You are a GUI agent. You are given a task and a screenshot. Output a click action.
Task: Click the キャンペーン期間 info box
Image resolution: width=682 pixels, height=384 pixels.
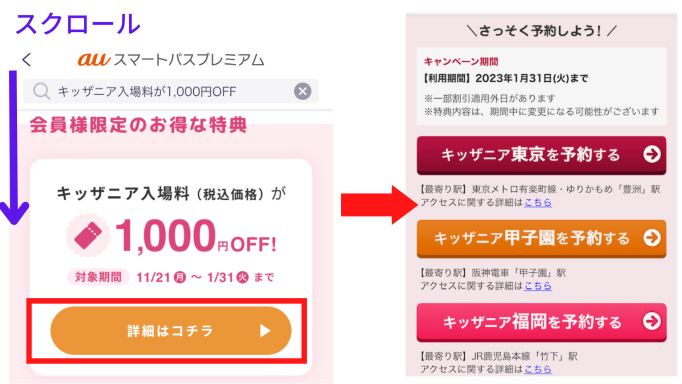[541, 86]
